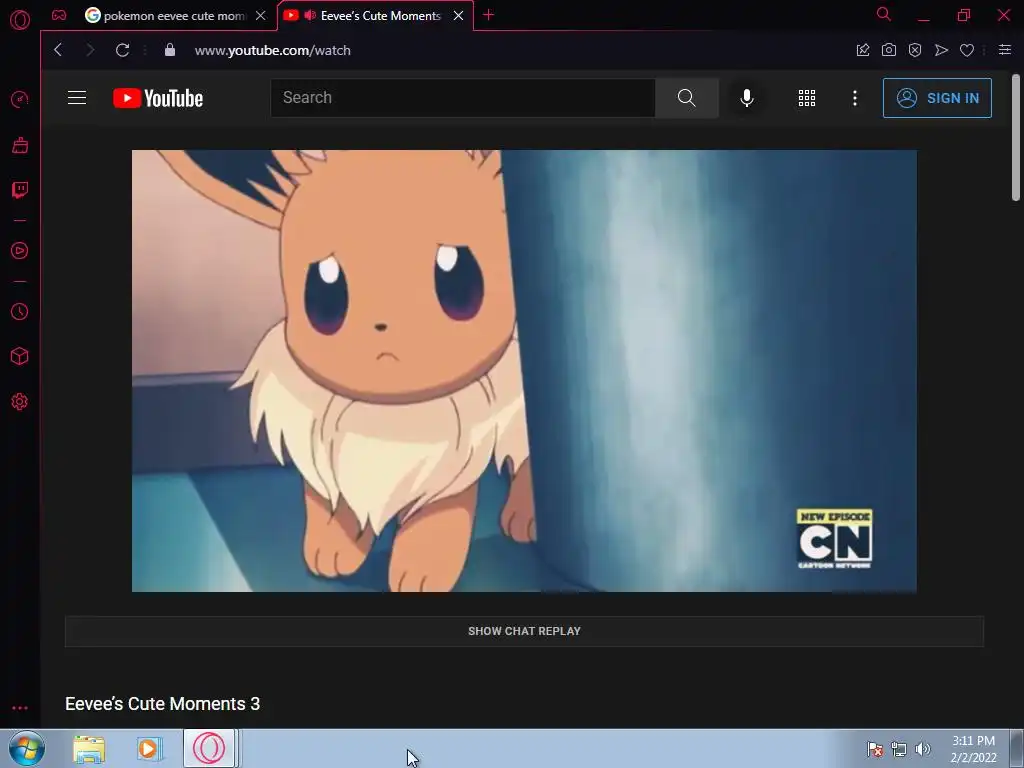Open a new tab

click(x=488, y=15)
